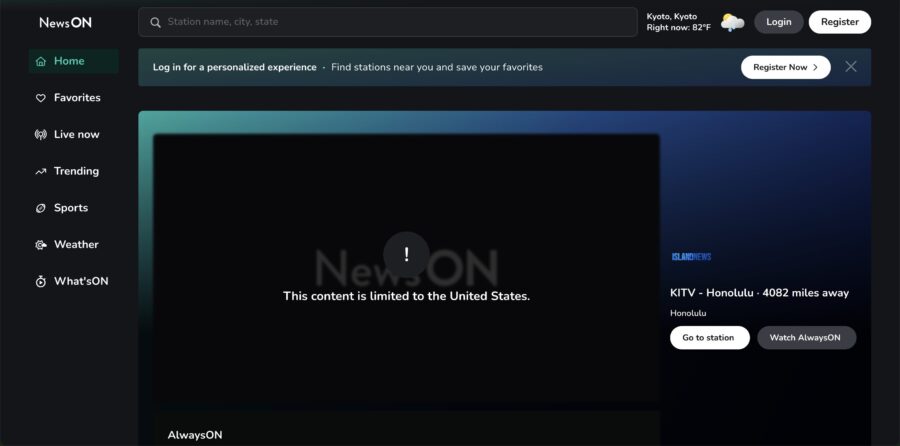Open the Favorites section
The width and height of the screenshot is (900, 446).
[x=73, y=98]
